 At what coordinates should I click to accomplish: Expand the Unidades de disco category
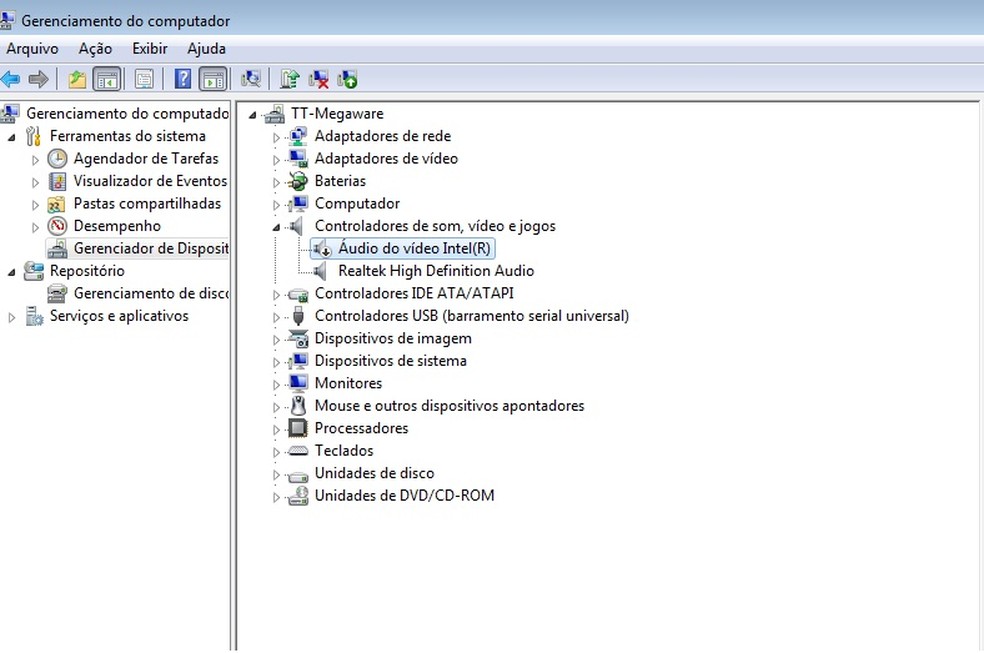click(277, 473)
